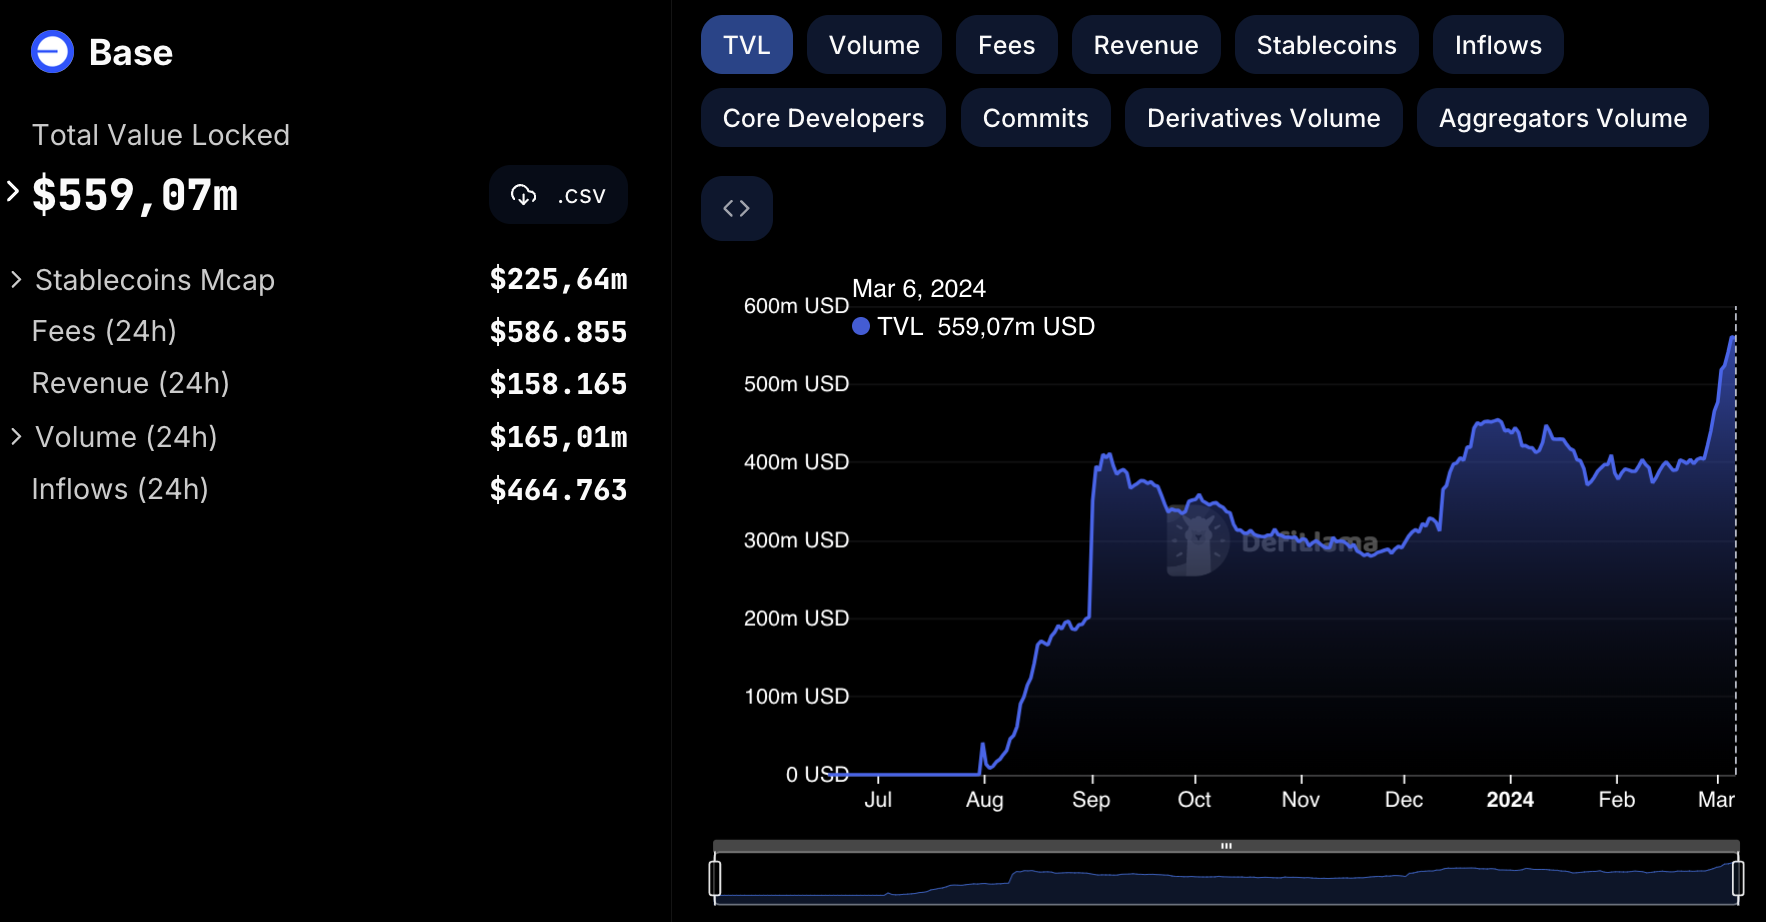Click the TVL legend dot in chart tooltip
Screen dimensions: 1766x922
click(861, 326)
